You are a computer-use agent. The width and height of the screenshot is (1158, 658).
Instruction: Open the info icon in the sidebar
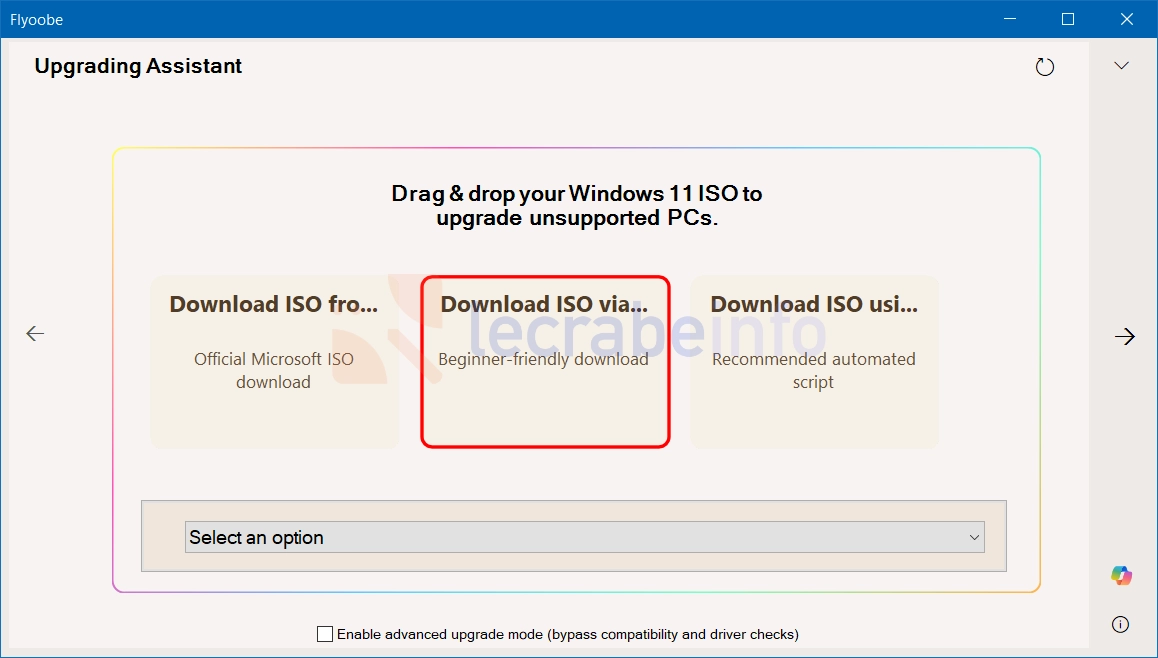pos(1120,625)
